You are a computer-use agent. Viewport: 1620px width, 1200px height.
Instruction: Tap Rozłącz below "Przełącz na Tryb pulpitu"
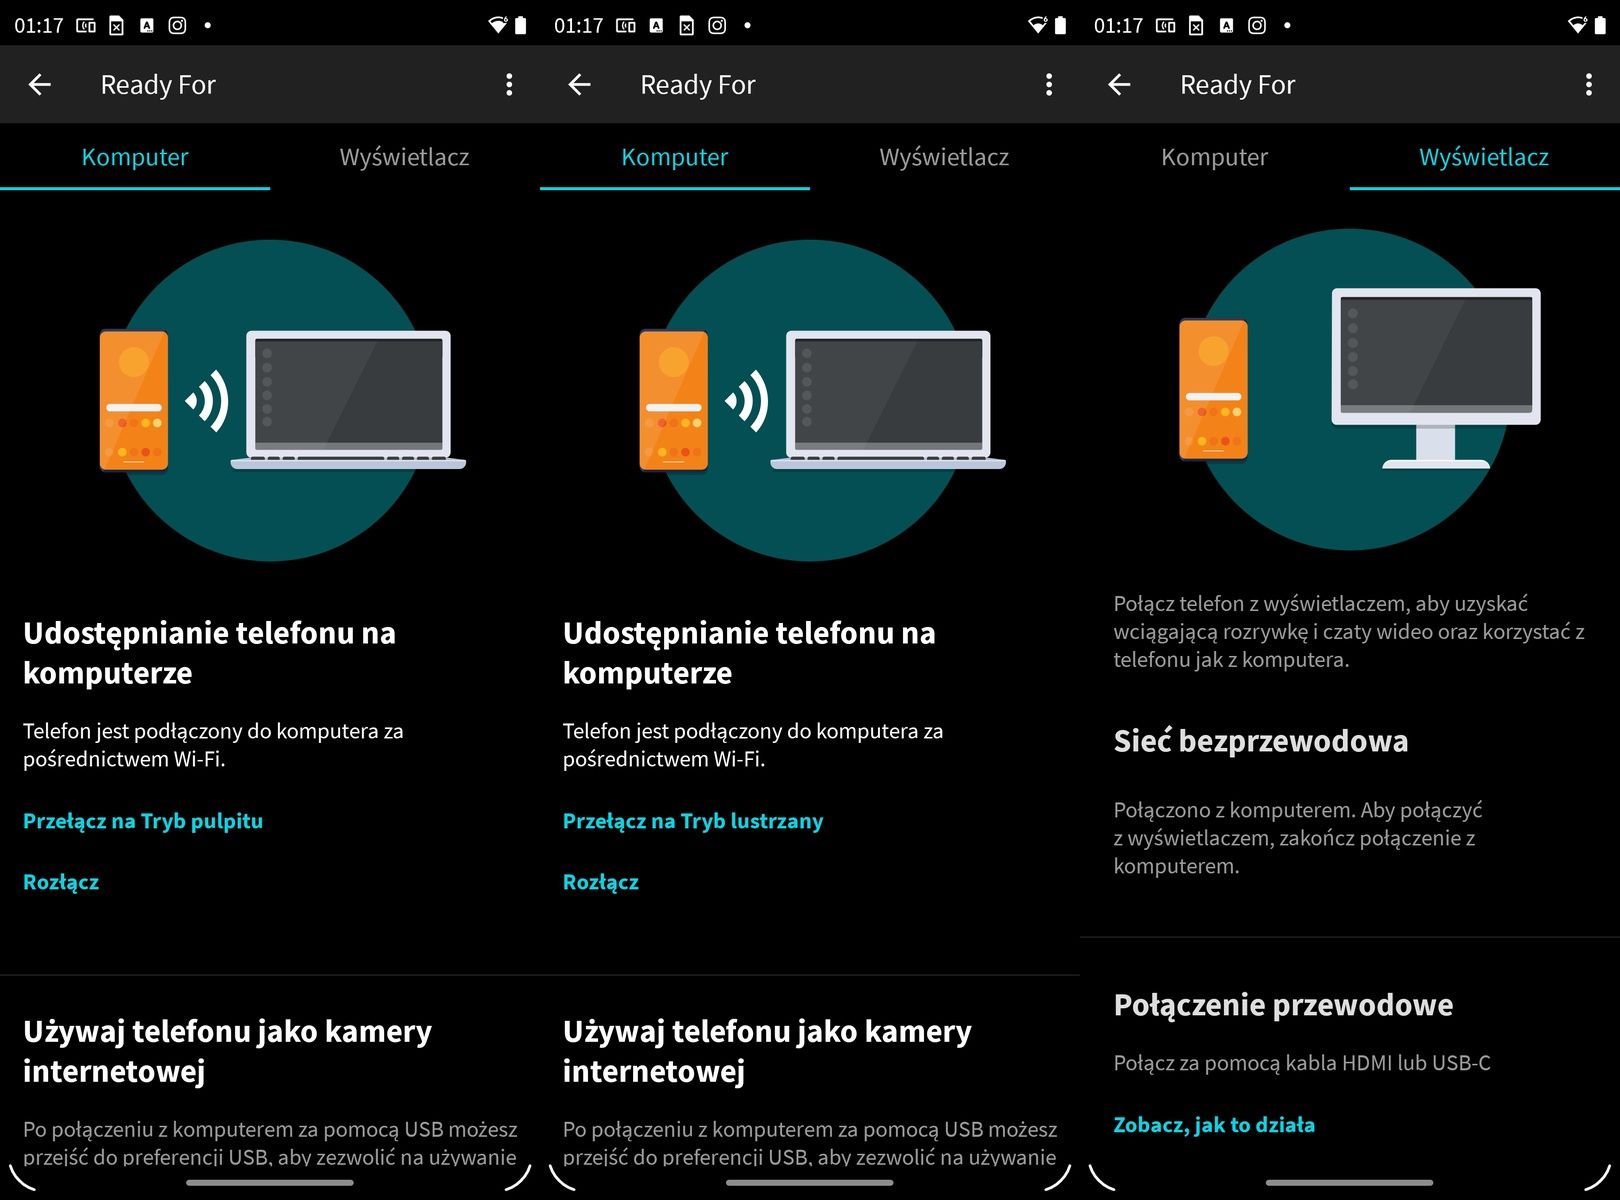point(61,882)
